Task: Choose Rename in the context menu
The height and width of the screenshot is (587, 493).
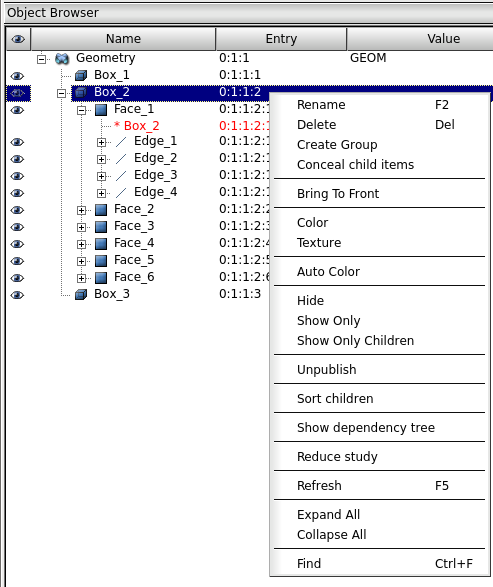Action: click(x=321, y=105)
